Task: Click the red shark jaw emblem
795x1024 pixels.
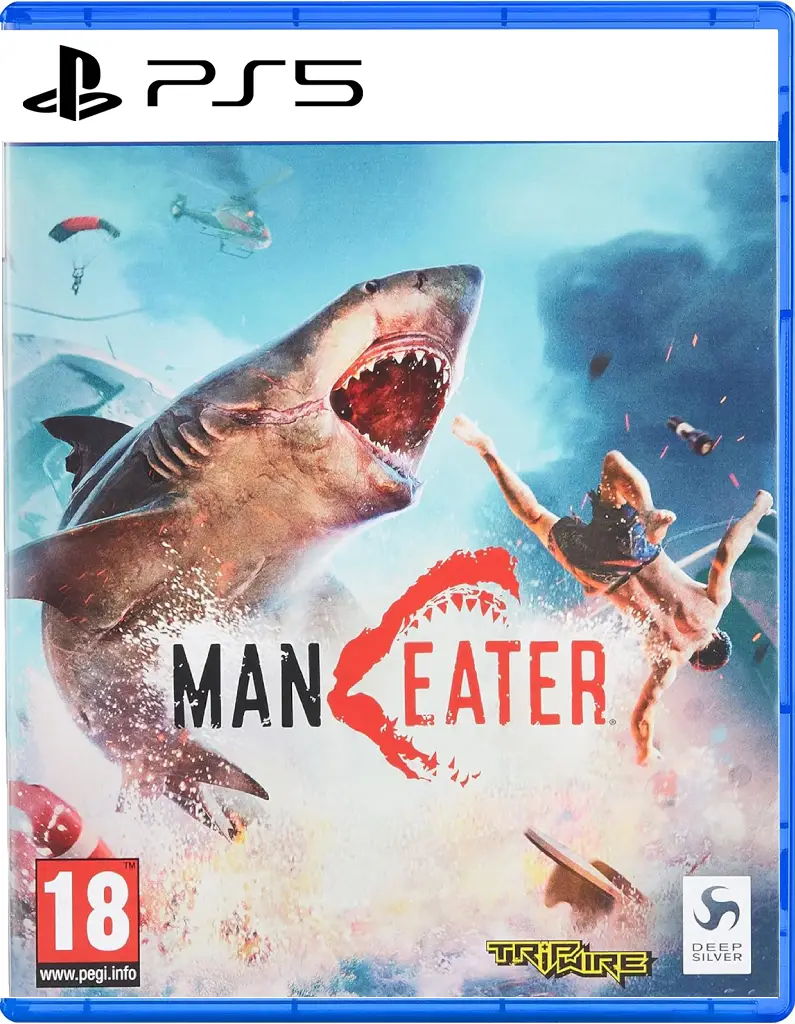Action: 425,666
